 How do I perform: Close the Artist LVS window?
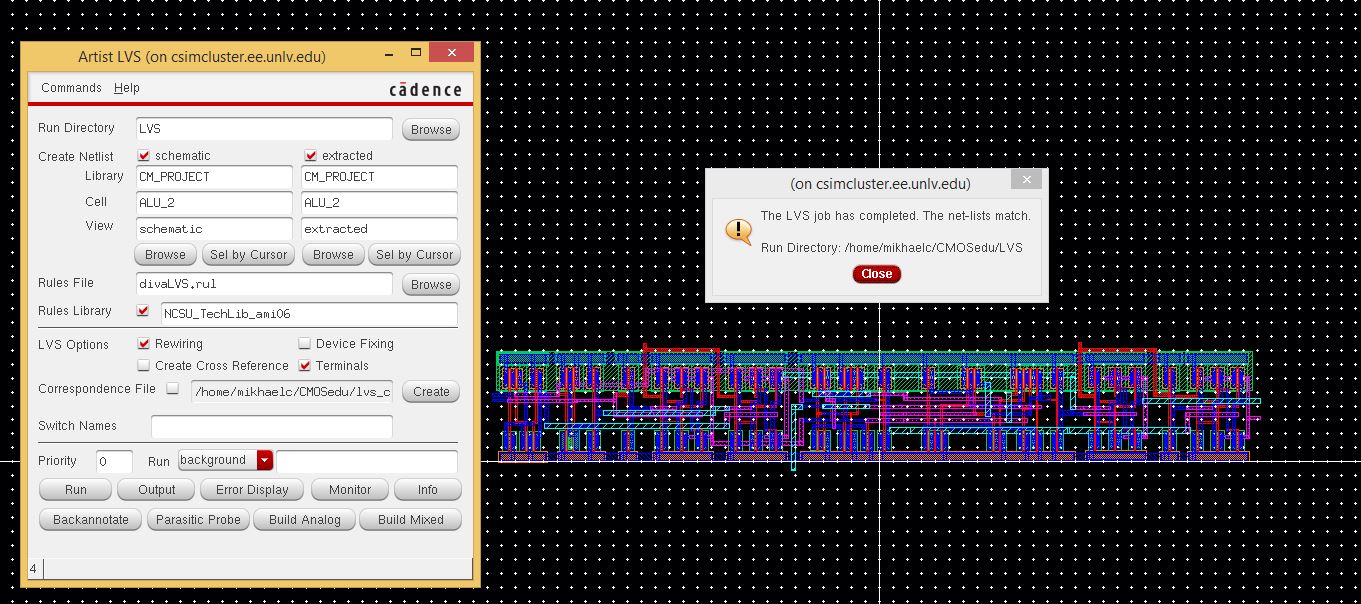pyautogui.click(x=453, y=53)
